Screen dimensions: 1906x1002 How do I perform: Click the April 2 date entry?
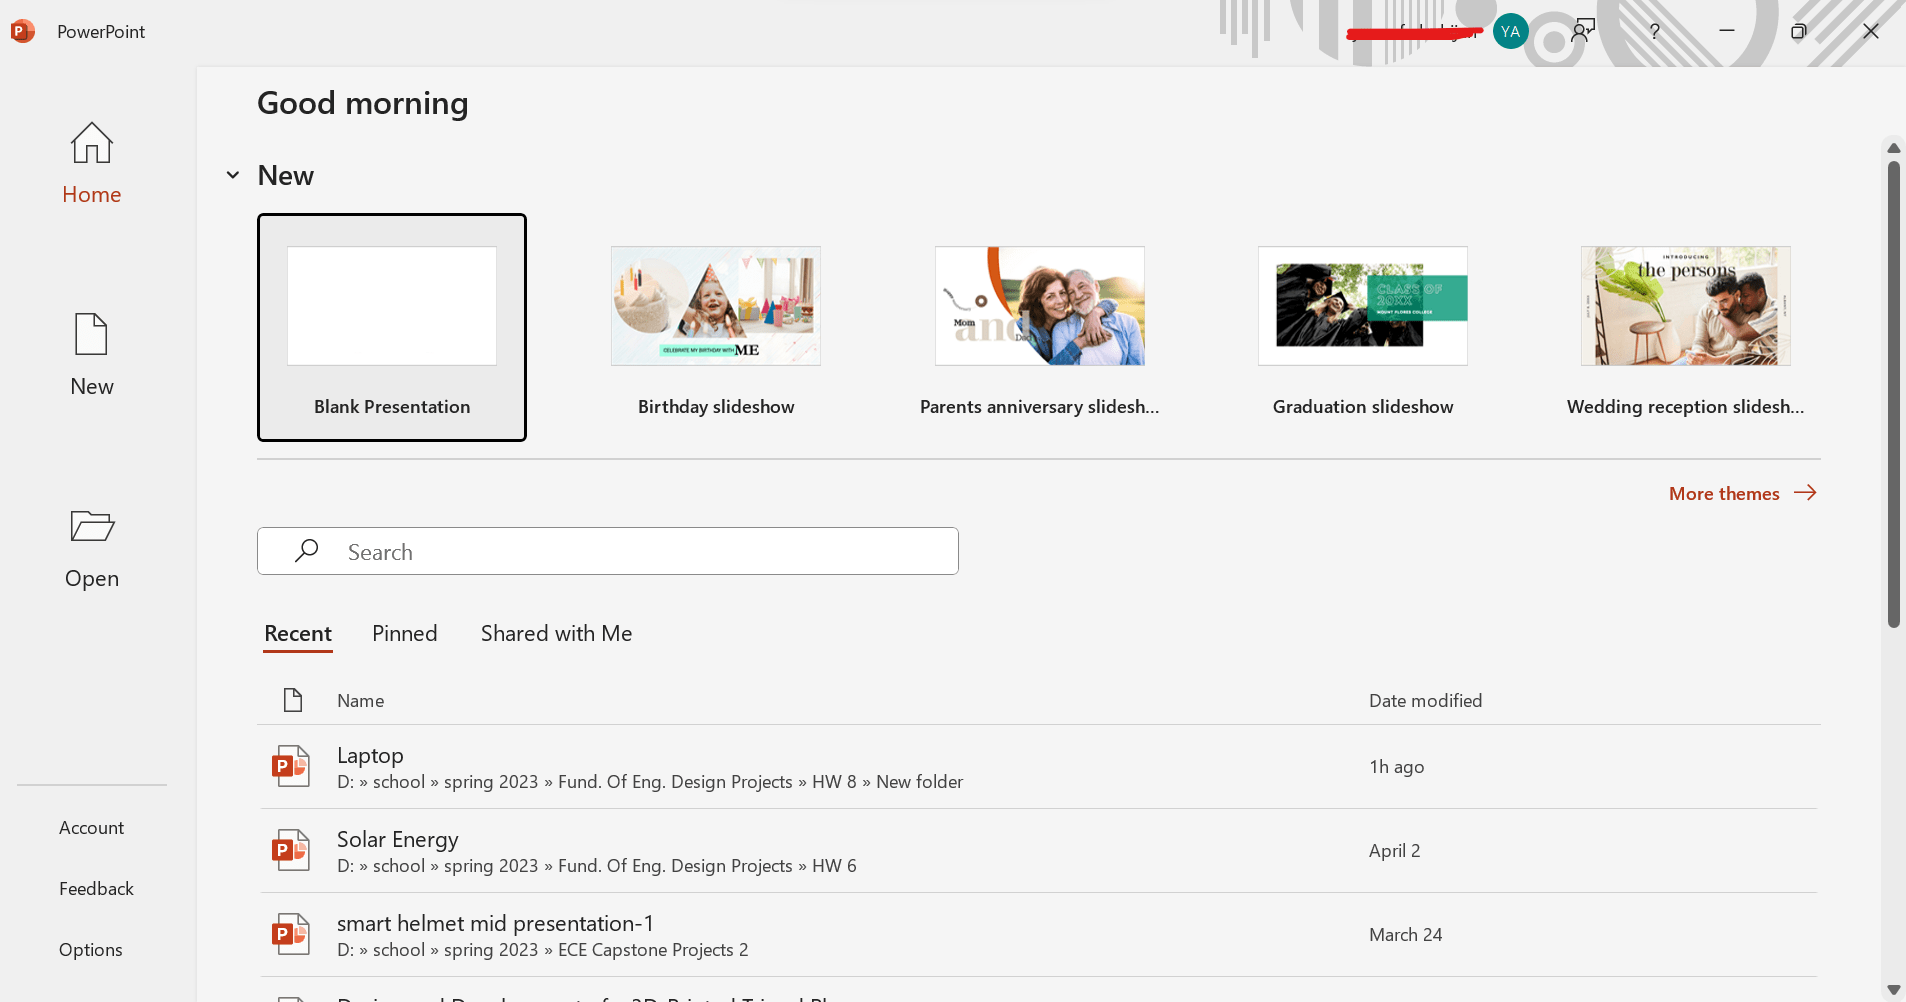[x=1394, y=851]
